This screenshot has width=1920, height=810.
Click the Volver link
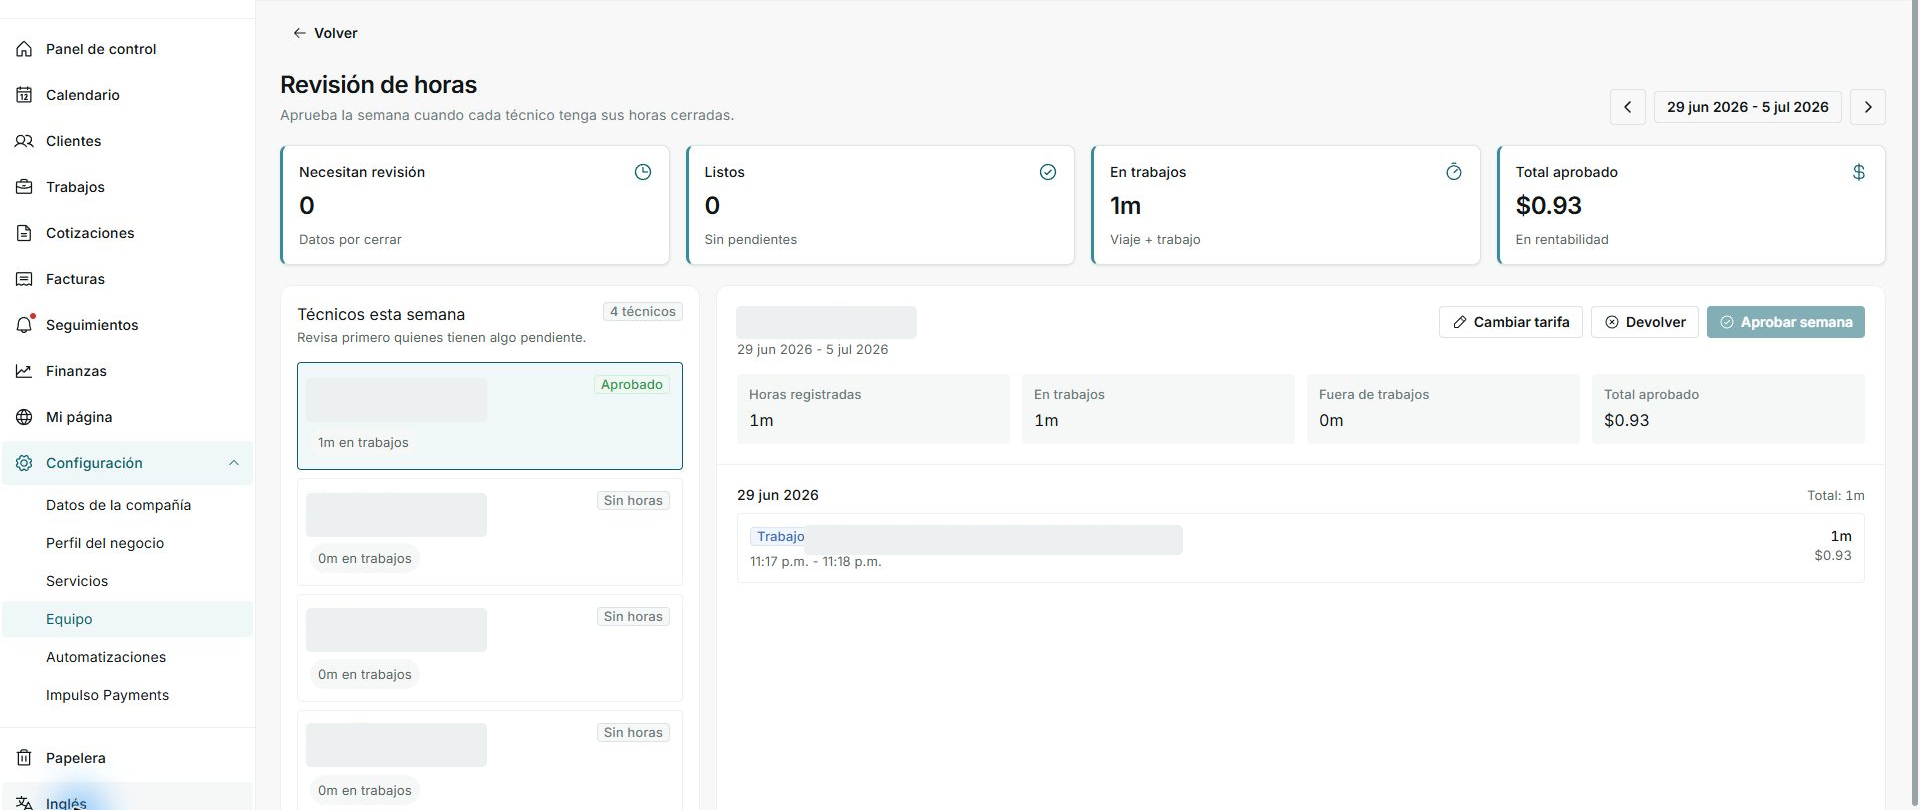(x=325, y=33)
